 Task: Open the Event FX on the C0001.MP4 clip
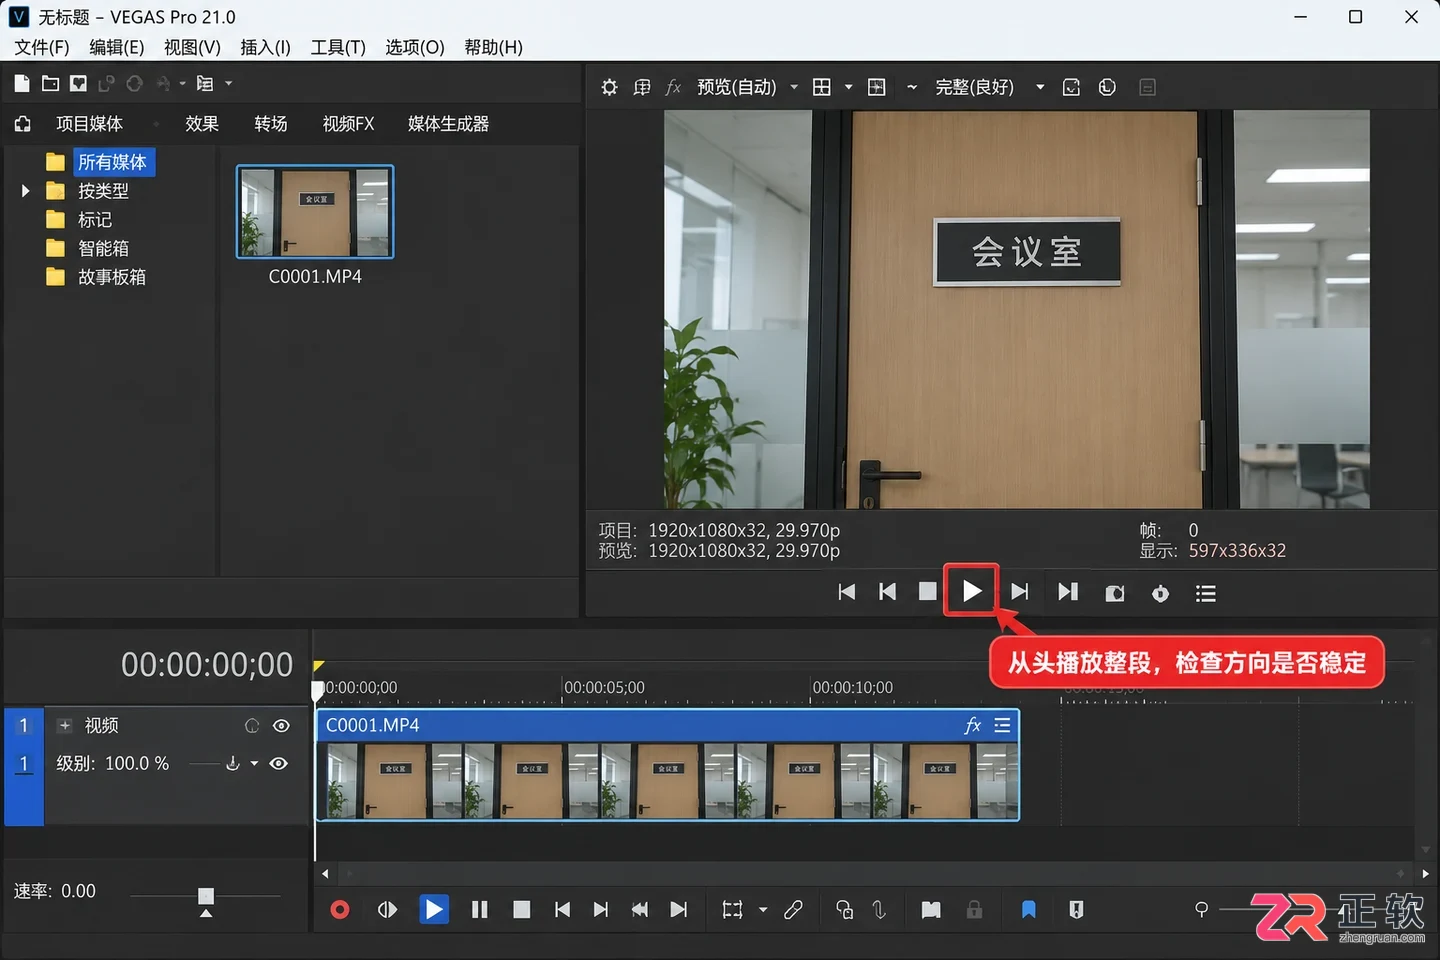pos(972,726)
